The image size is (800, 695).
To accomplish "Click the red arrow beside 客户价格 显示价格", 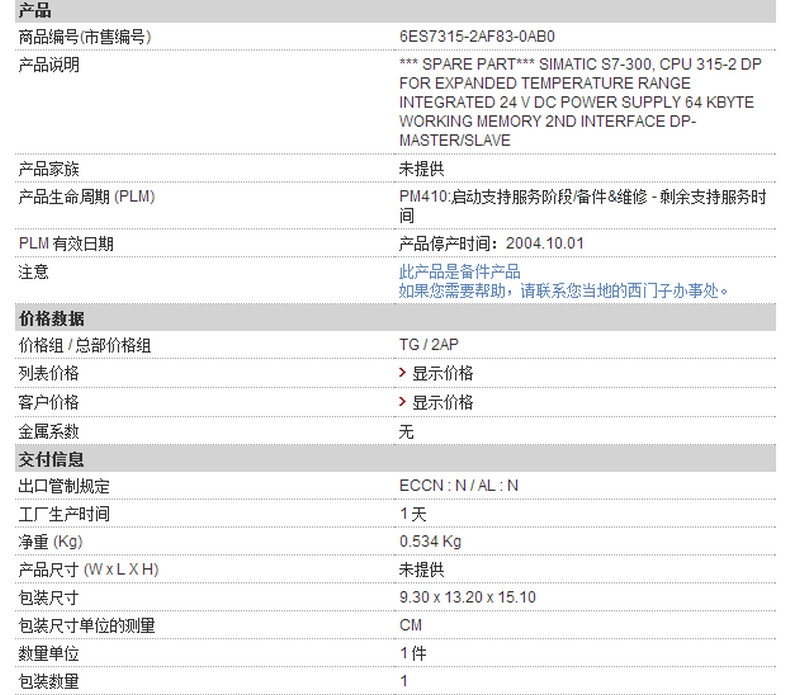I will tap(403, 402).
